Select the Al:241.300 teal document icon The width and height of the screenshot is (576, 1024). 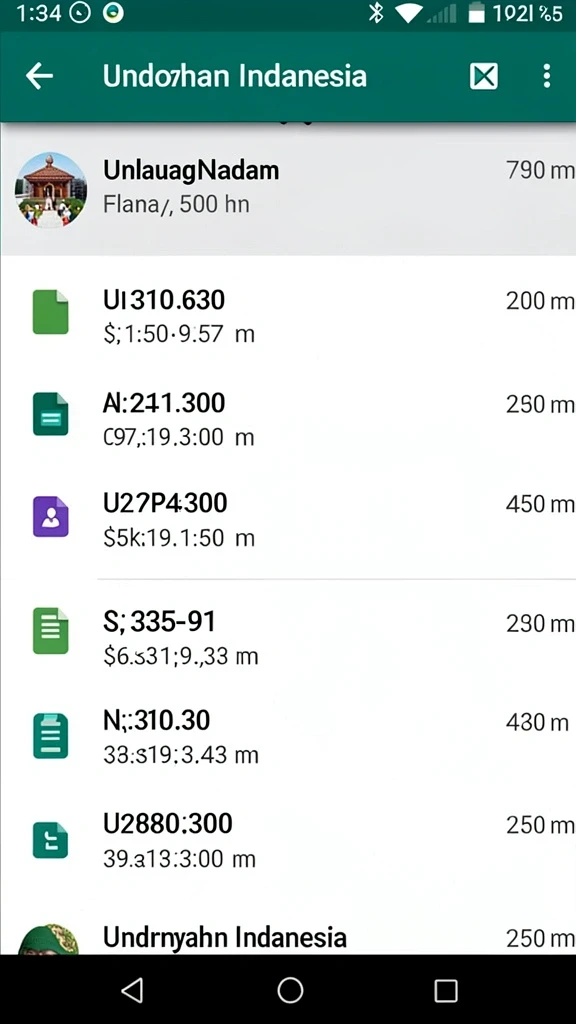pos(51,414)
